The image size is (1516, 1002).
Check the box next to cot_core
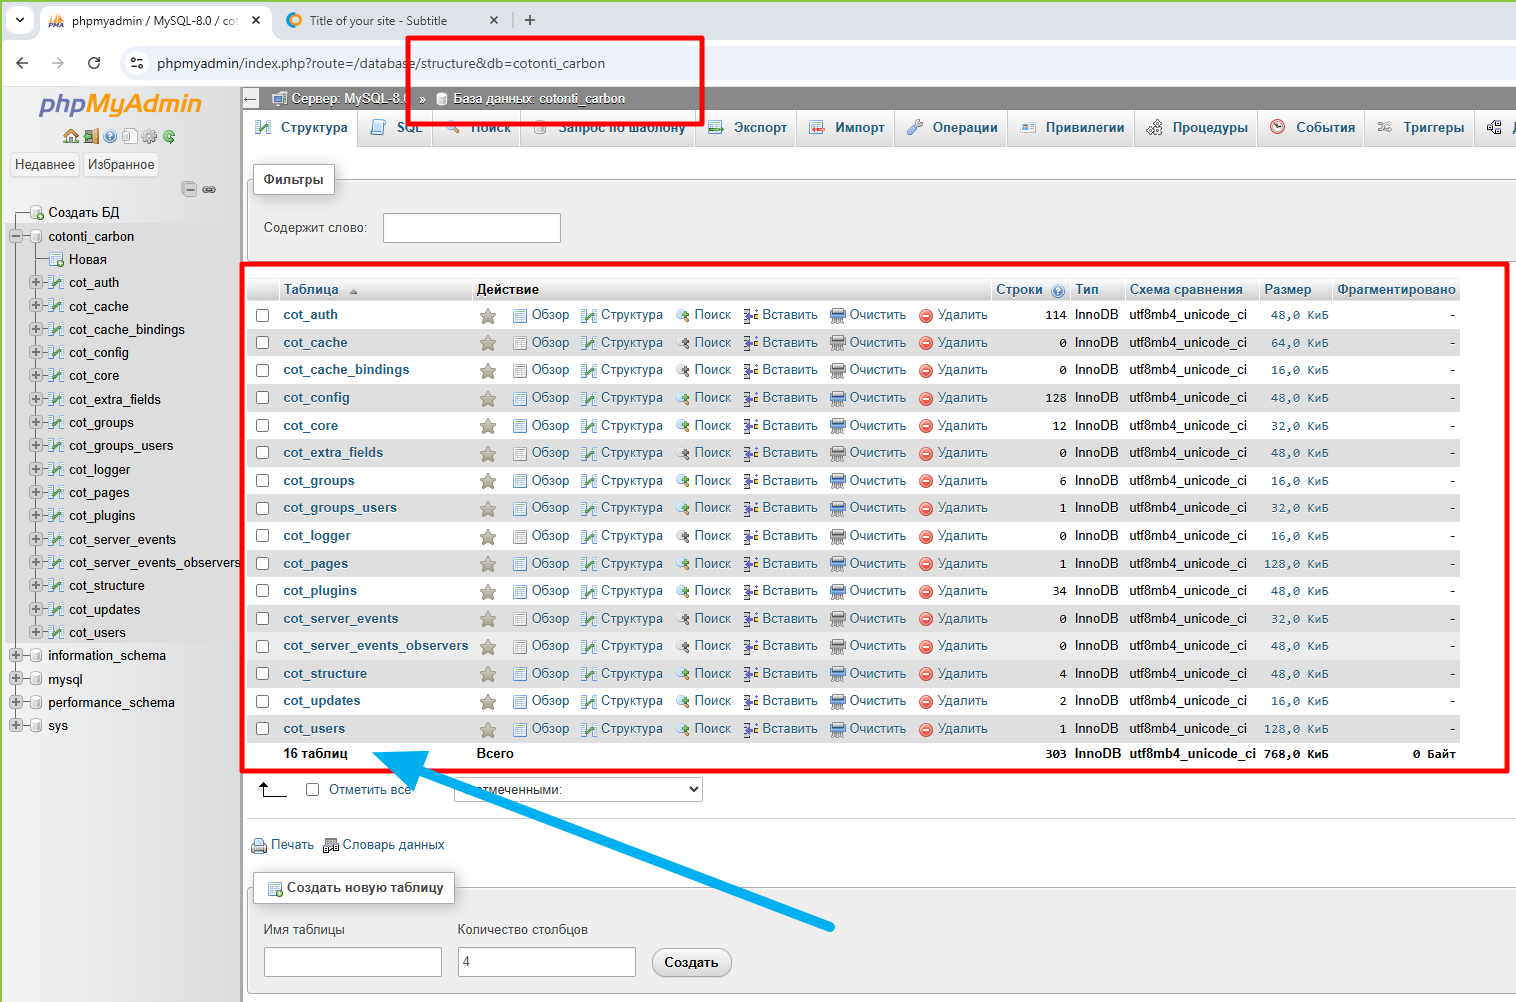coord(263,426)
